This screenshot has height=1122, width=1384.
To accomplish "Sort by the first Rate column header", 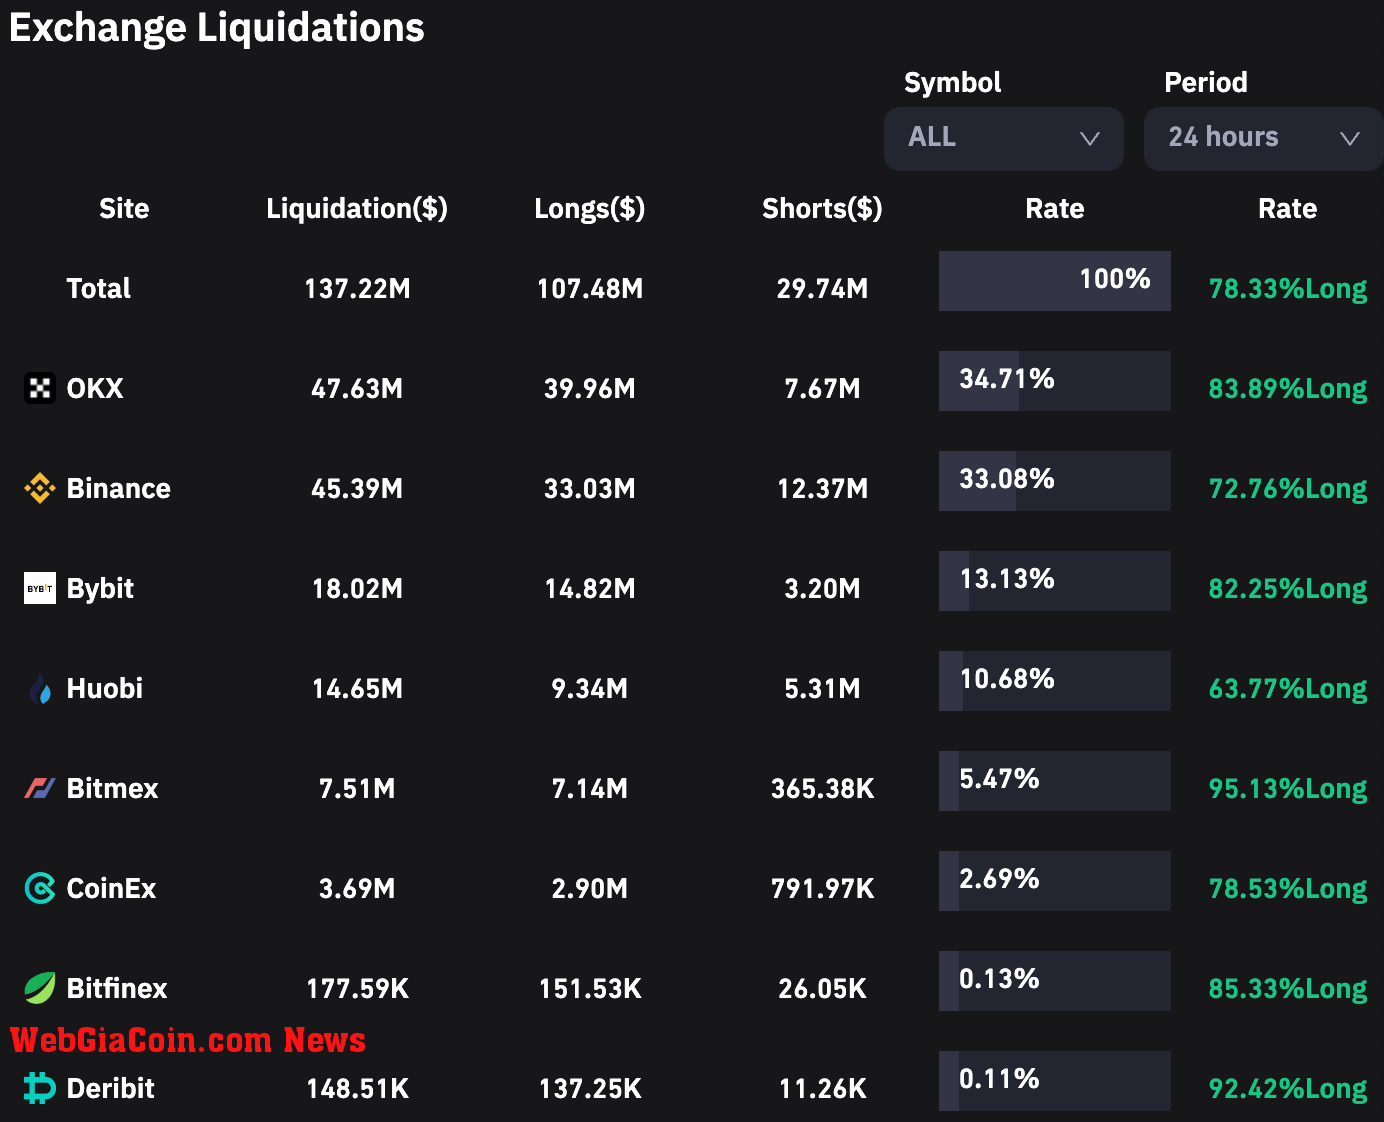I will tap(1055, 208).
